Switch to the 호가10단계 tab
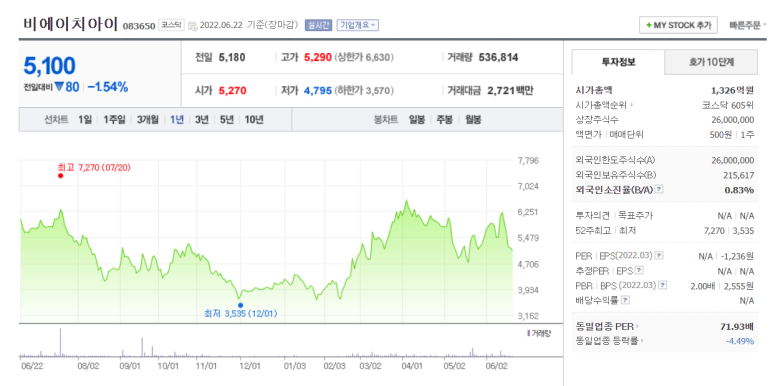The height and width of the screenshot is (386, 773). [x=711, y=63]
